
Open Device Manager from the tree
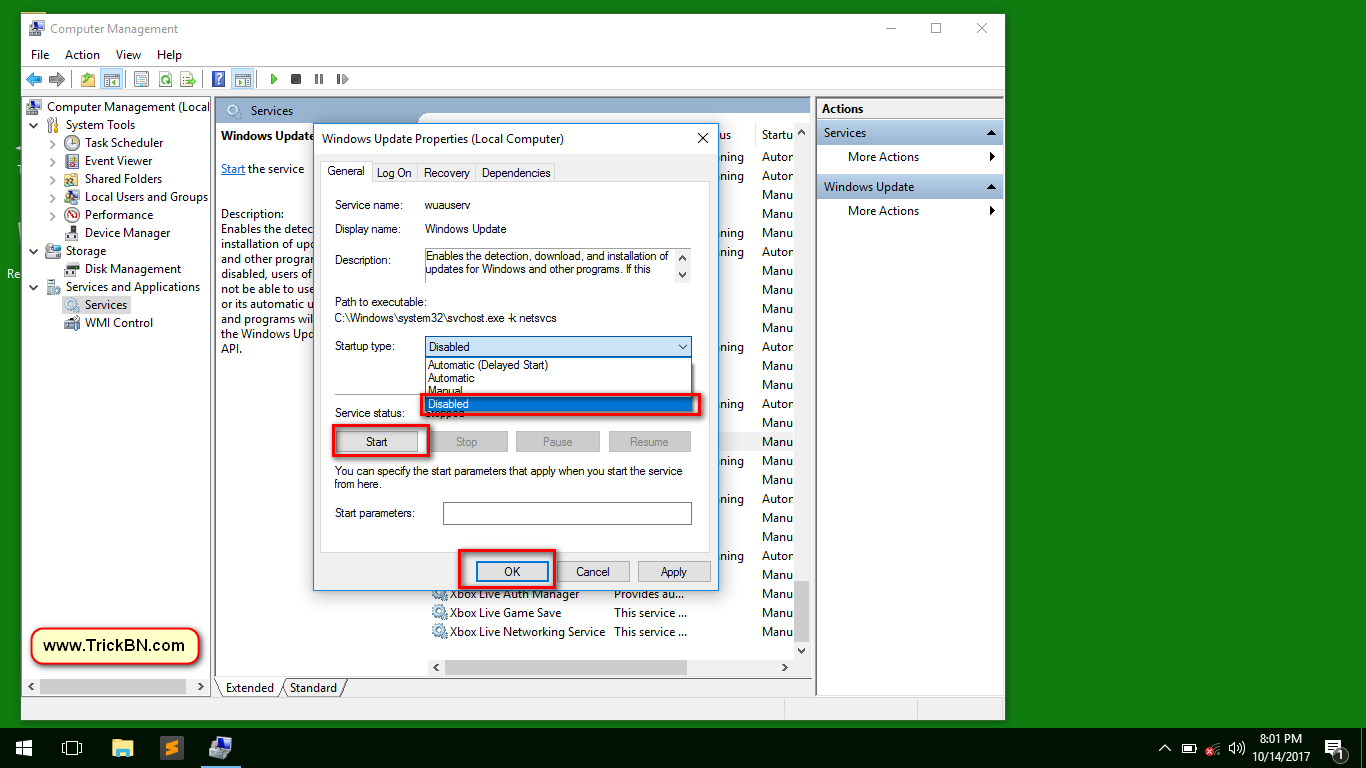coord(127,233)
